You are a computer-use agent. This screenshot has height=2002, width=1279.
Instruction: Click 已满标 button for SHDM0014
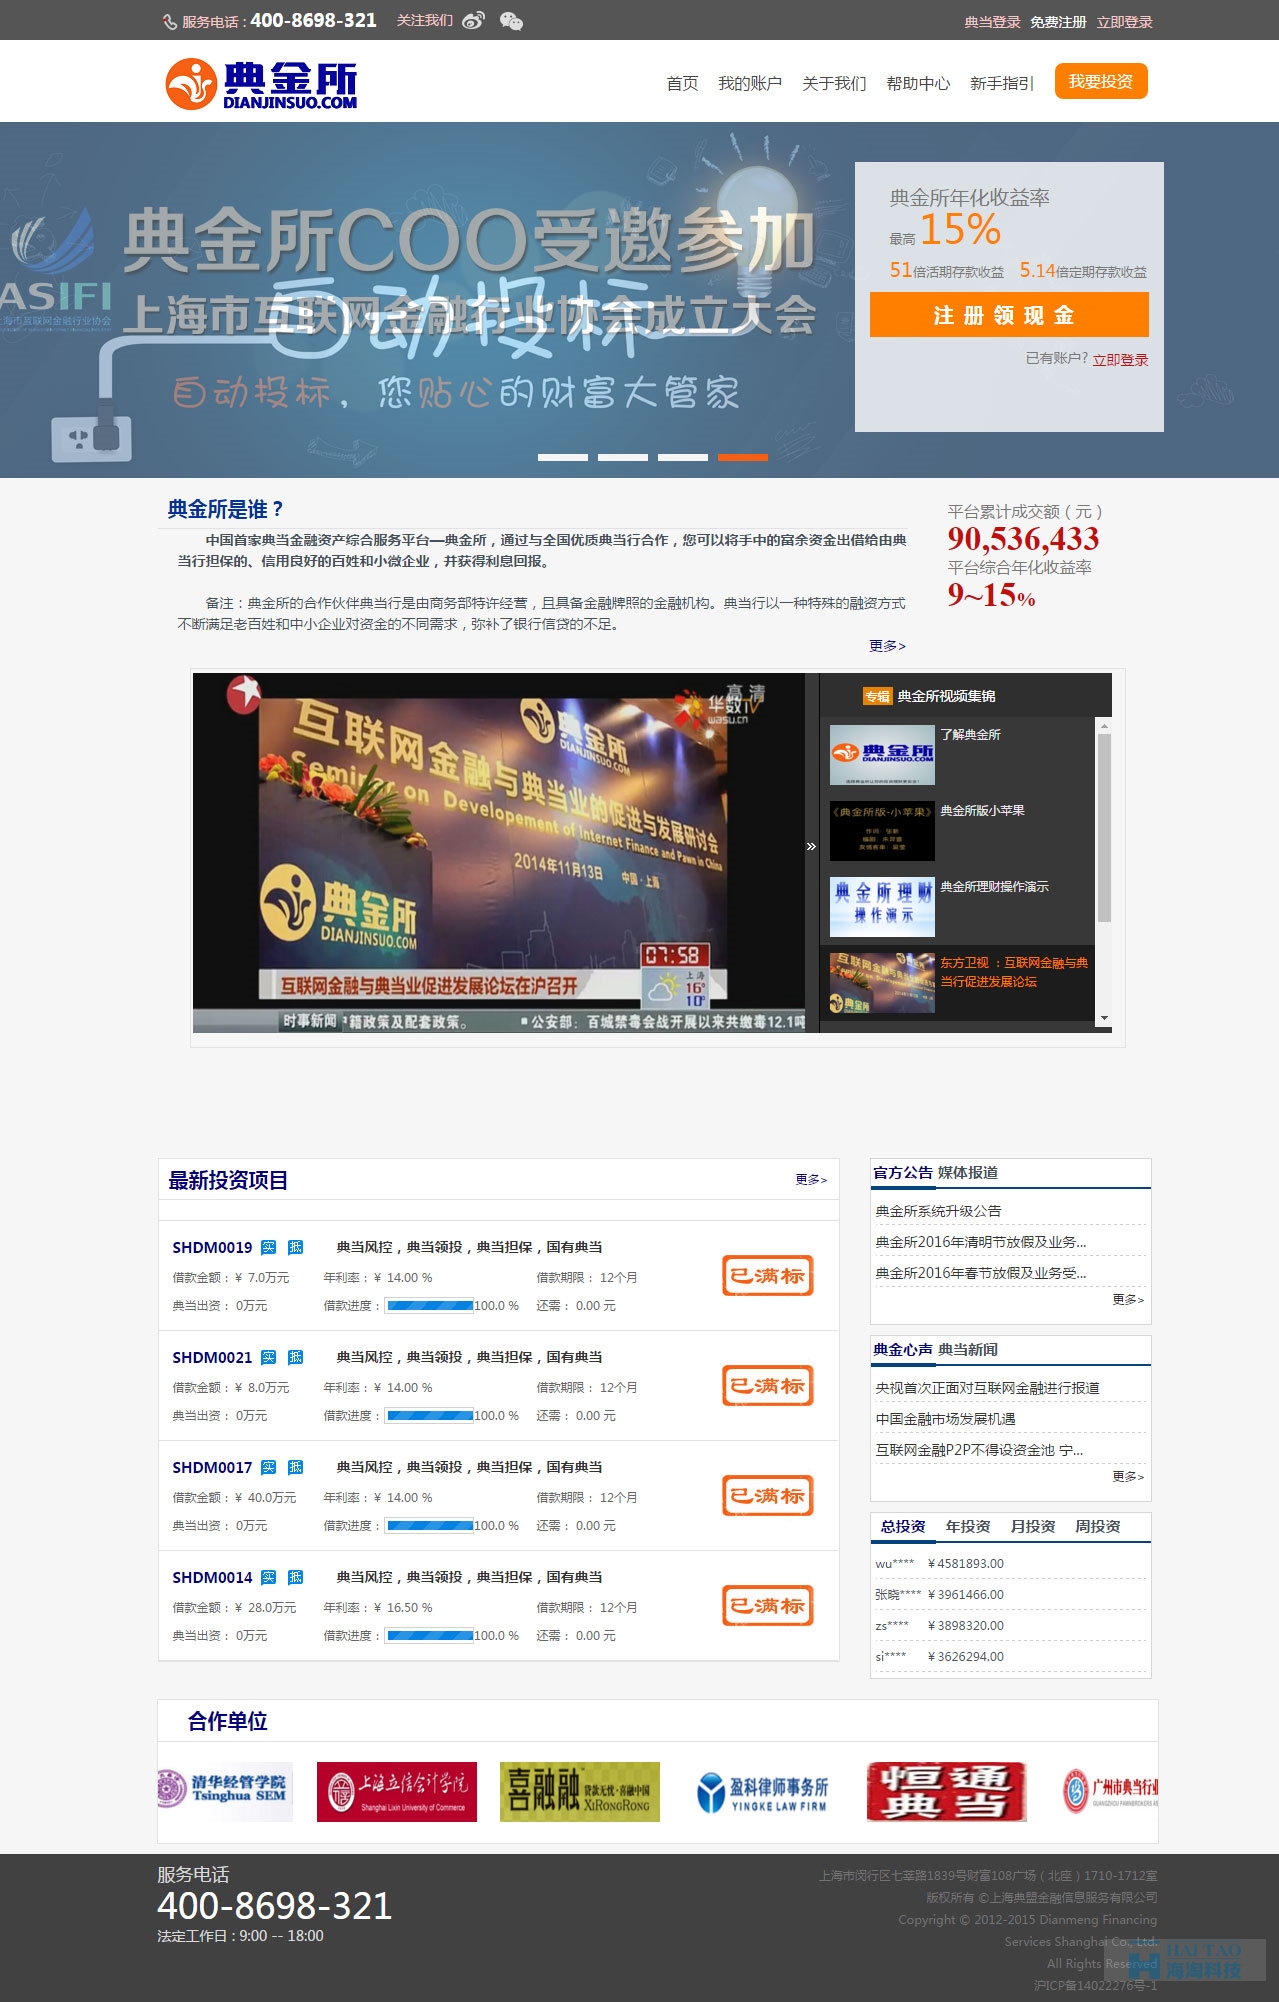click(x=768, y=1605)
